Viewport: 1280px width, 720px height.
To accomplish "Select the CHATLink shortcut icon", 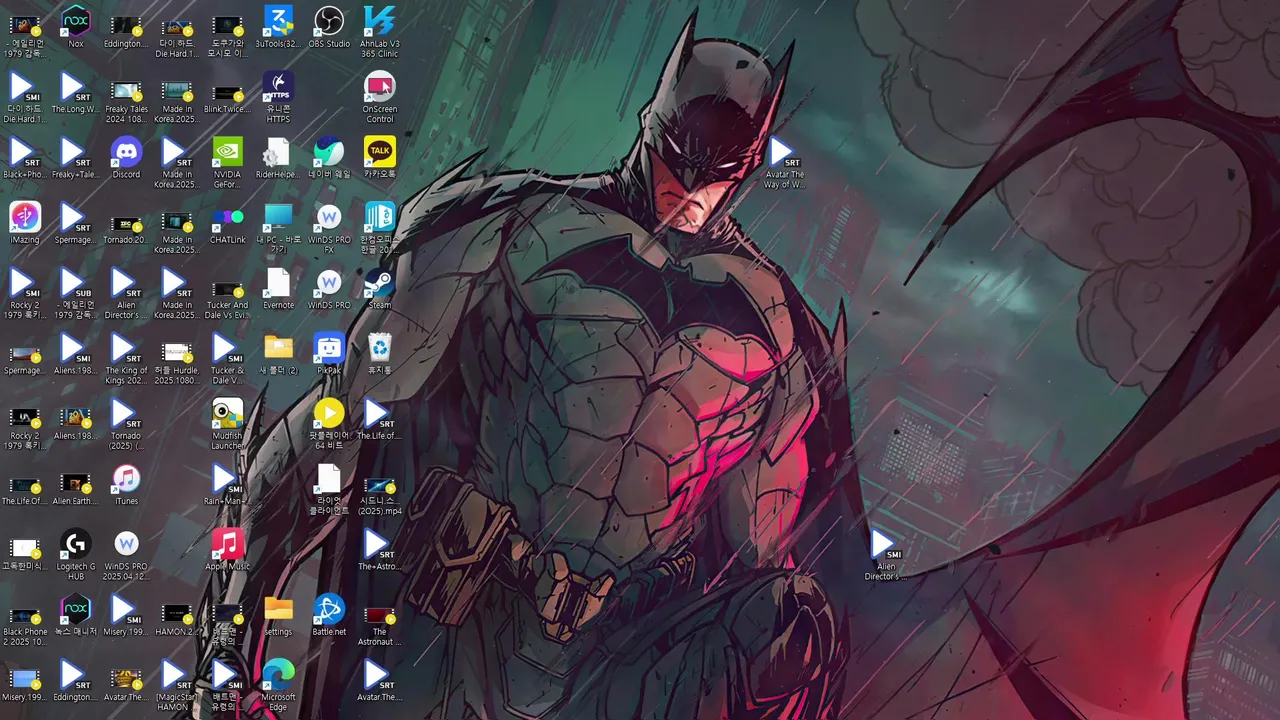I will point(227,223).
